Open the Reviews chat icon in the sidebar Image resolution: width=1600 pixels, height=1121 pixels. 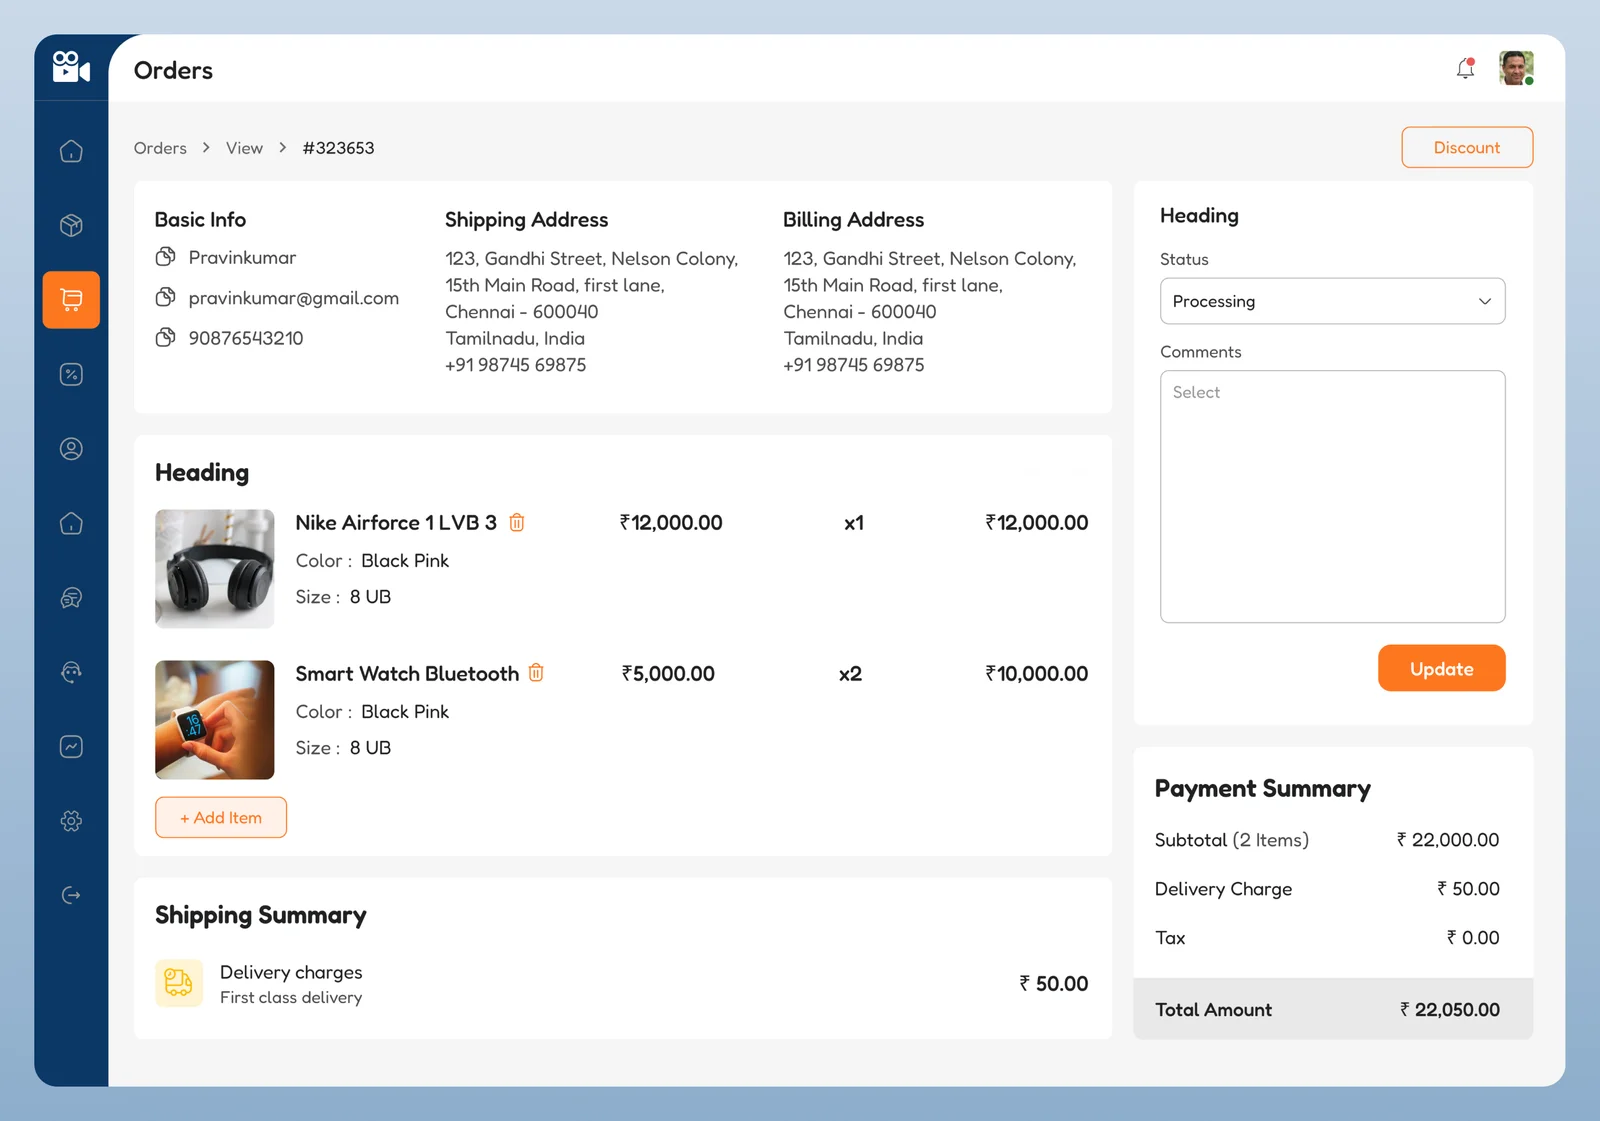click(x=71, y=598)
